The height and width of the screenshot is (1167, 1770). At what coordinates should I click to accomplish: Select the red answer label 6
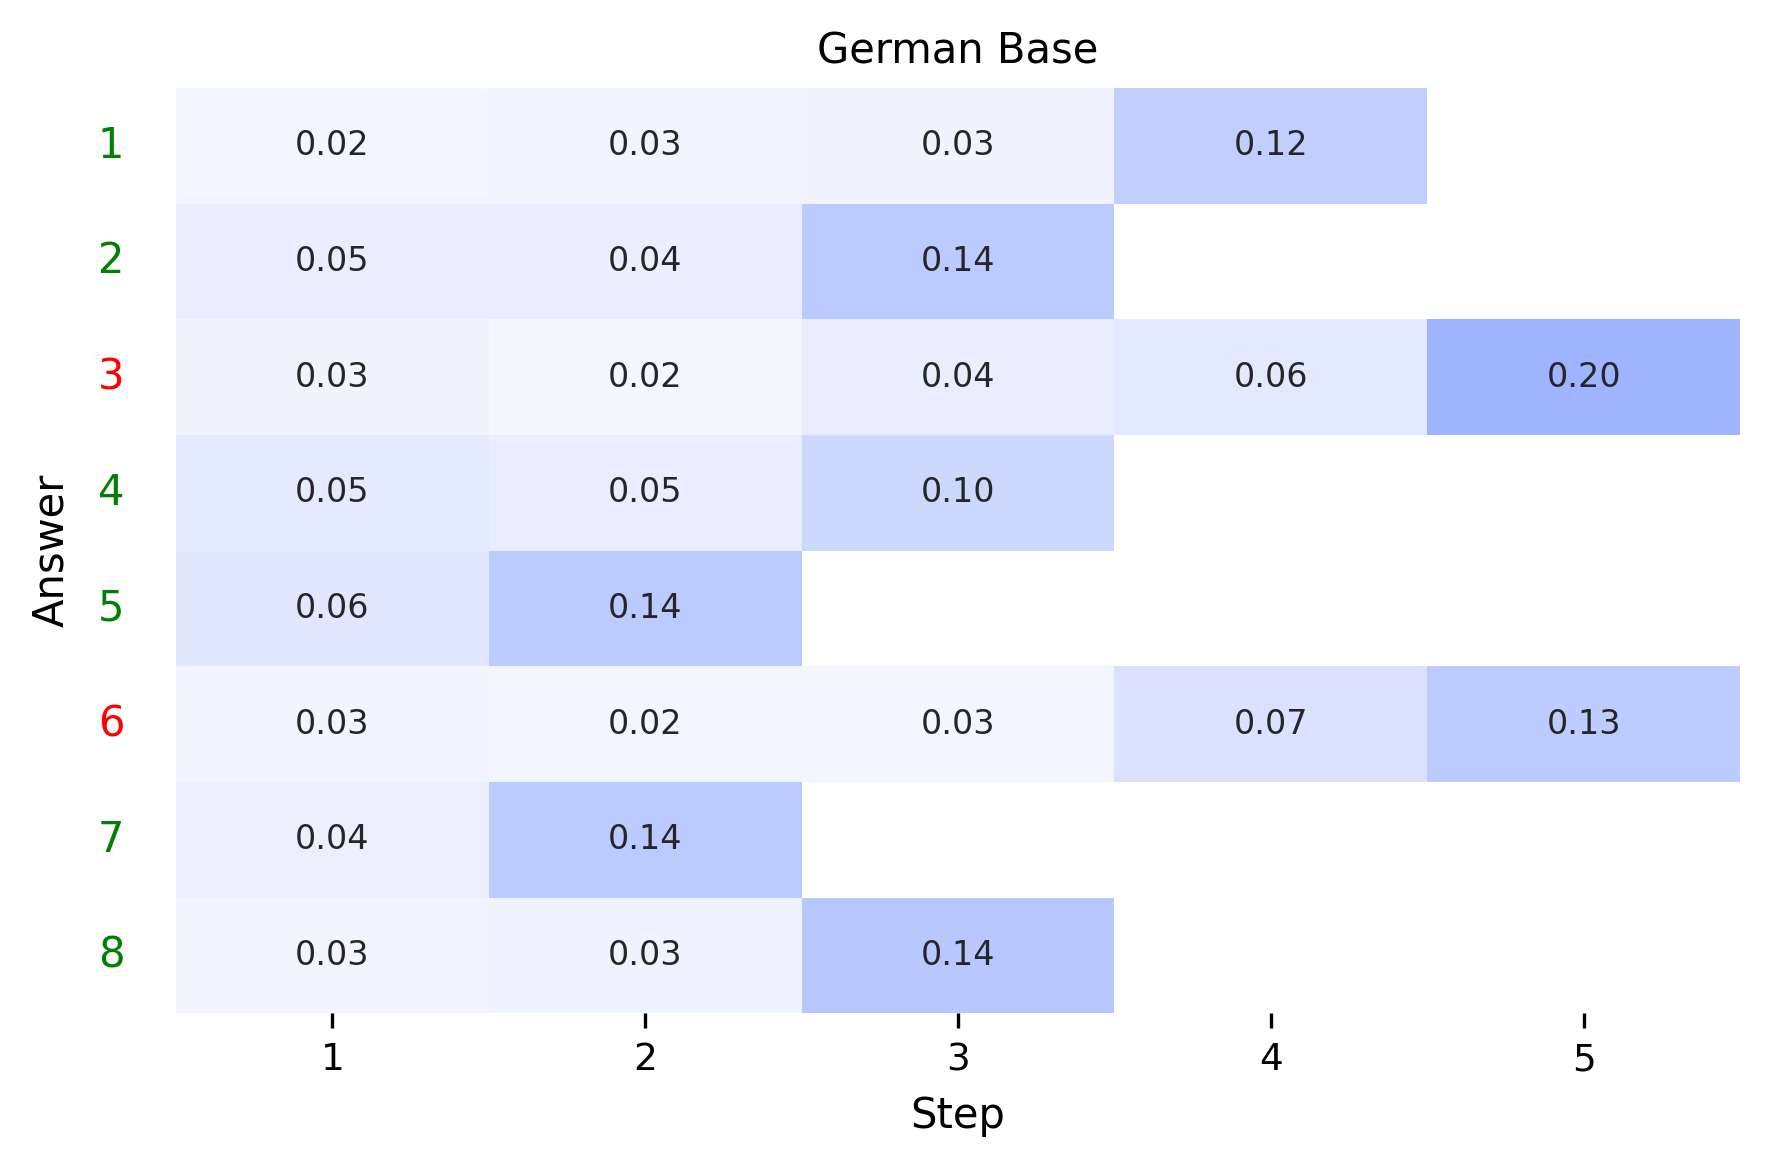tap(111, 722)
